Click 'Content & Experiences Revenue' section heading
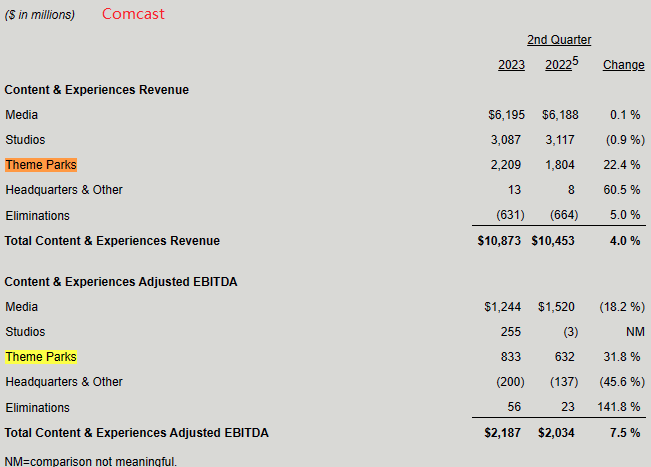 [97, 90]
